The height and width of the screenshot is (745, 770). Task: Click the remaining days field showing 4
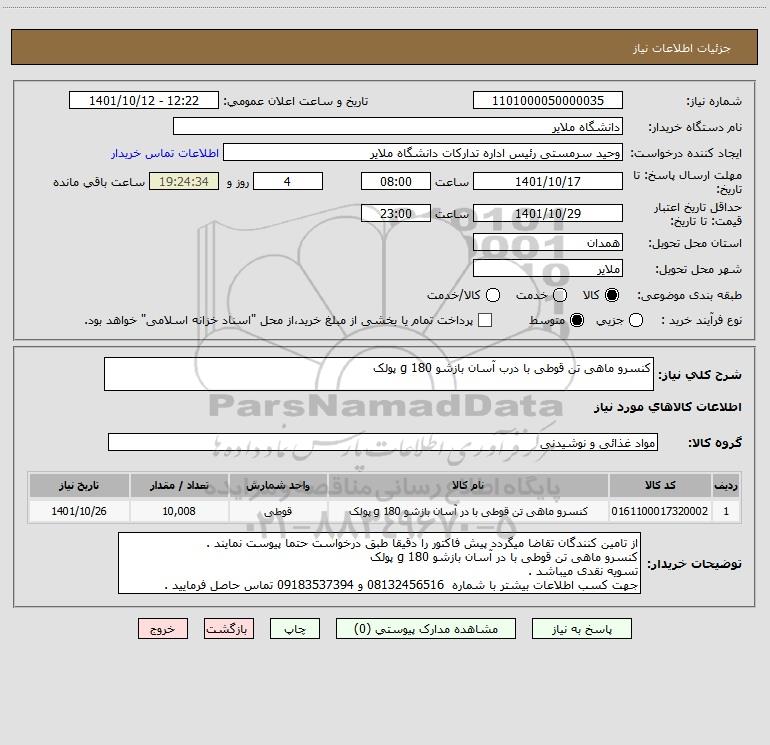click(x=288, y=181)
